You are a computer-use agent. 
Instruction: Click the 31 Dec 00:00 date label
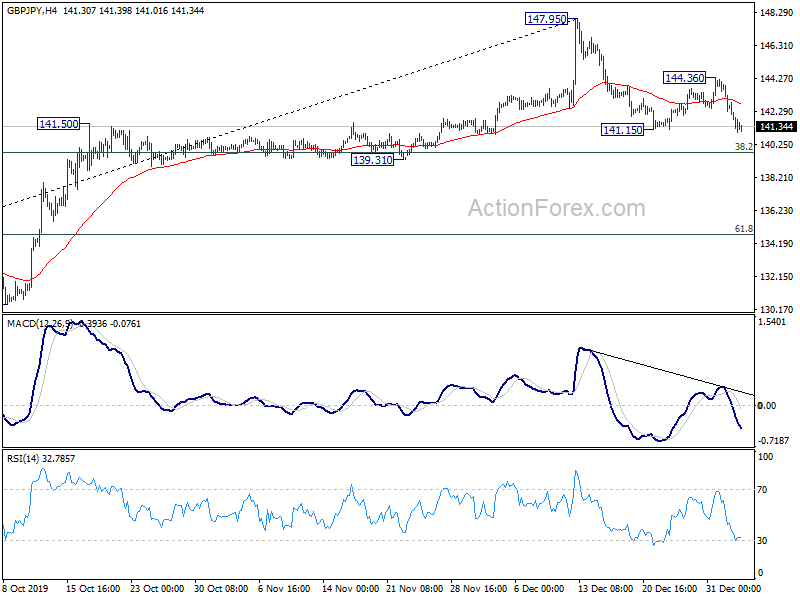732,589
